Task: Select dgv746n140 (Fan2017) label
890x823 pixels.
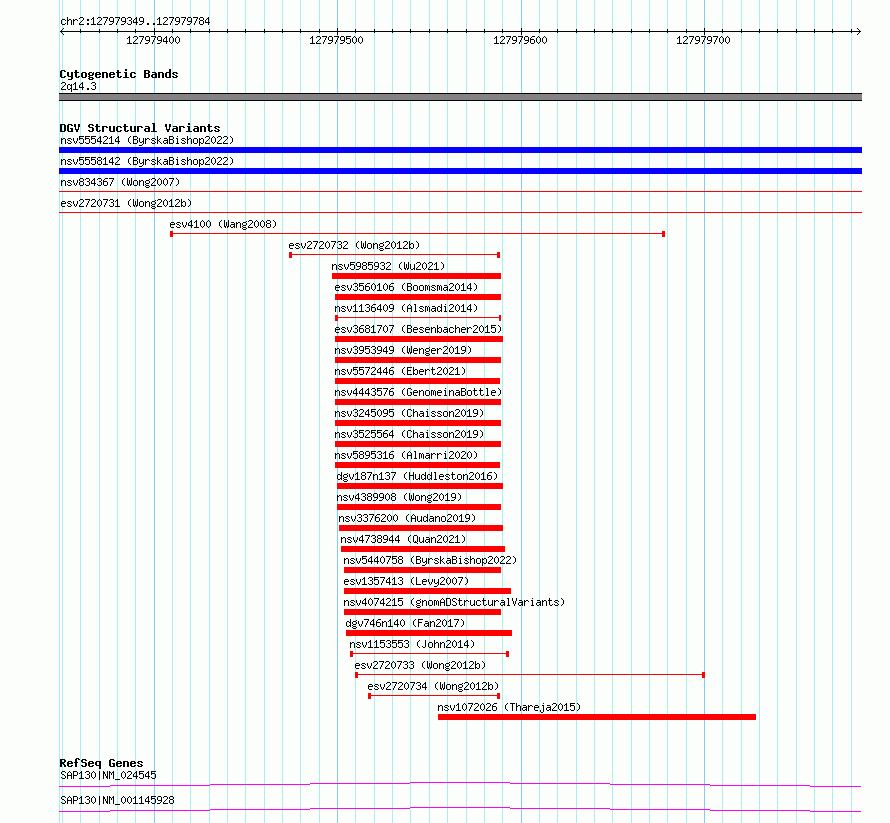Action: (405, 623)
